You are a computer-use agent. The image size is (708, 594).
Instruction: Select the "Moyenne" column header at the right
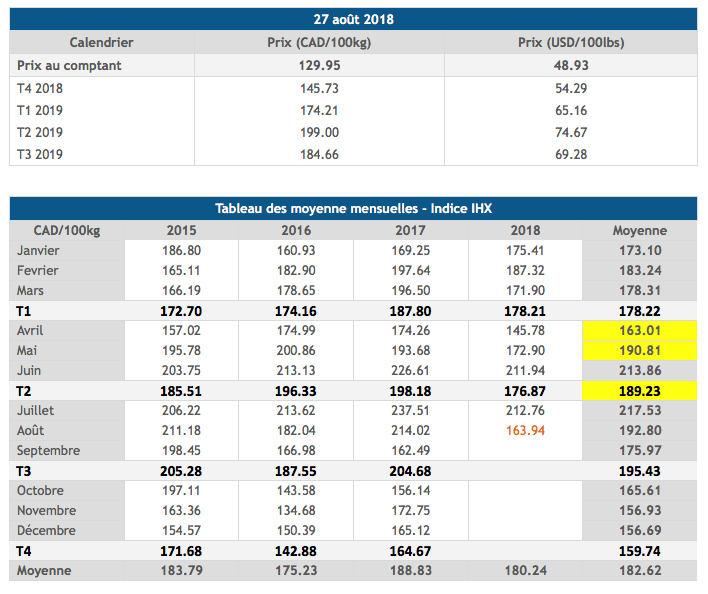639,230
